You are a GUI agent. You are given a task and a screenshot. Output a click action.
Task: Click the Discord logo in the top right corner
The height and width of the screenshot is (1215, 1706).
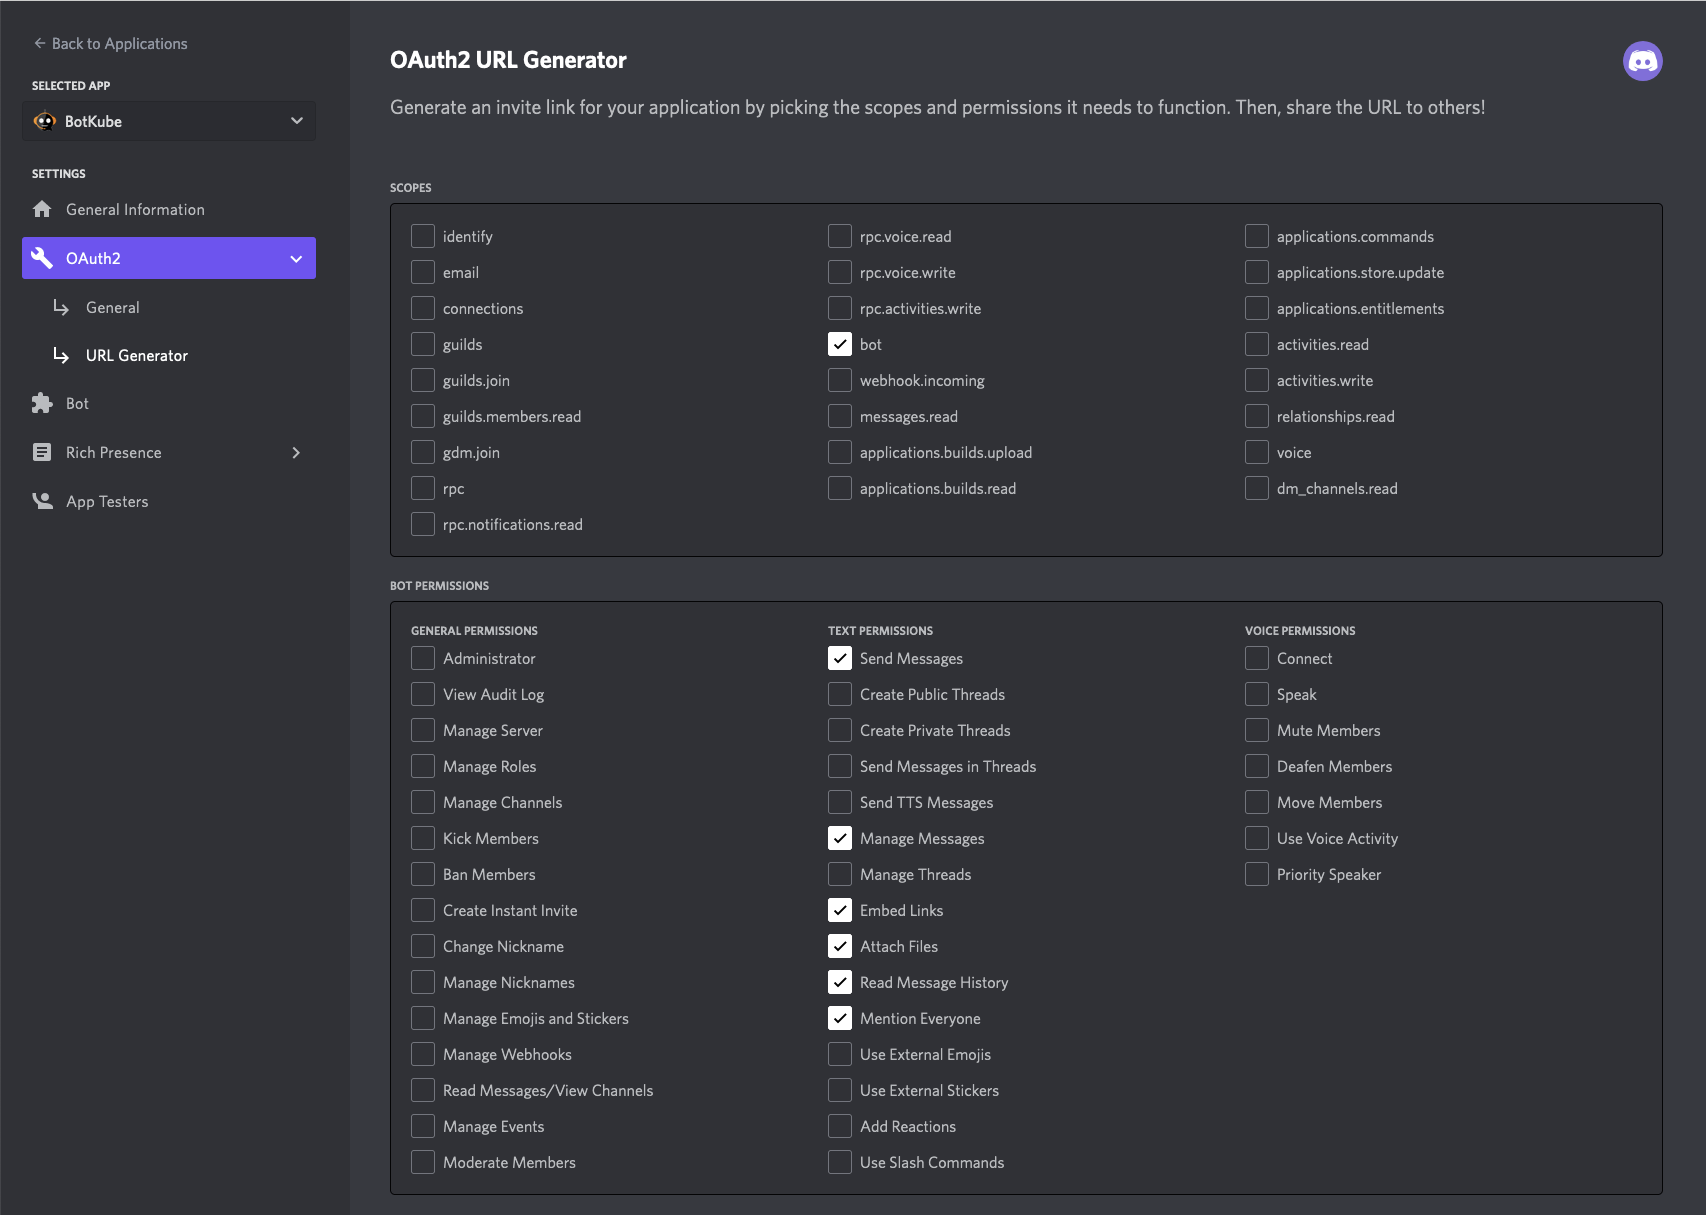coord(1643,60)
